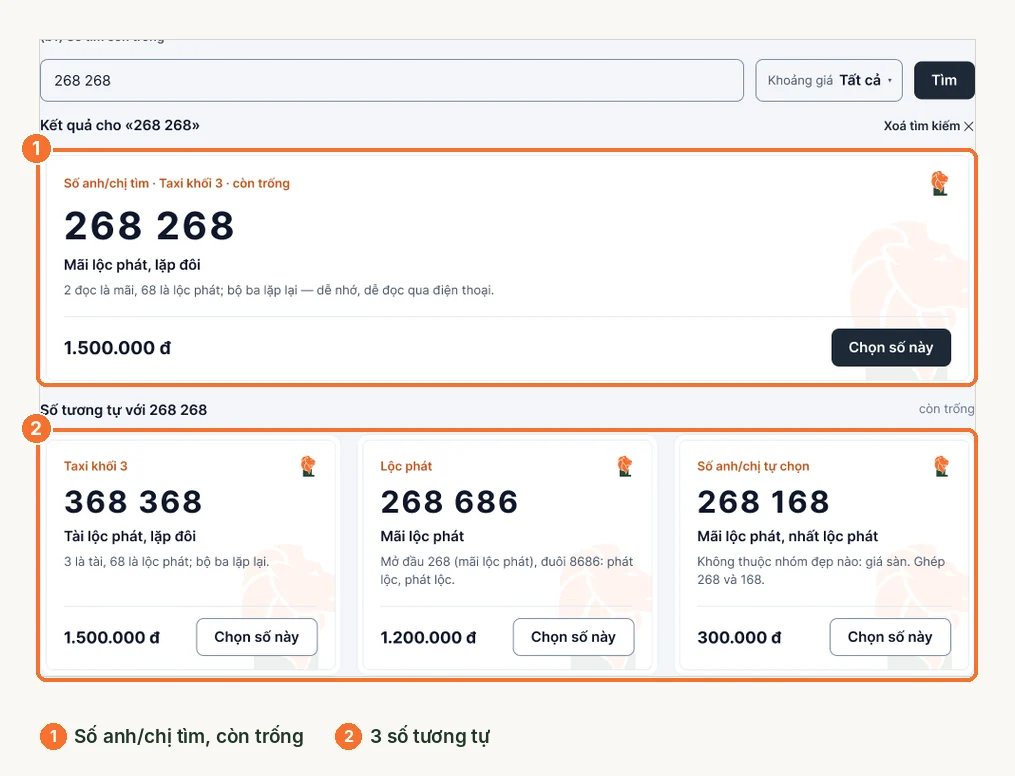1015x776 pixels.
Task: Click the Số anh/chị tự chọn label
Action: 753,466
